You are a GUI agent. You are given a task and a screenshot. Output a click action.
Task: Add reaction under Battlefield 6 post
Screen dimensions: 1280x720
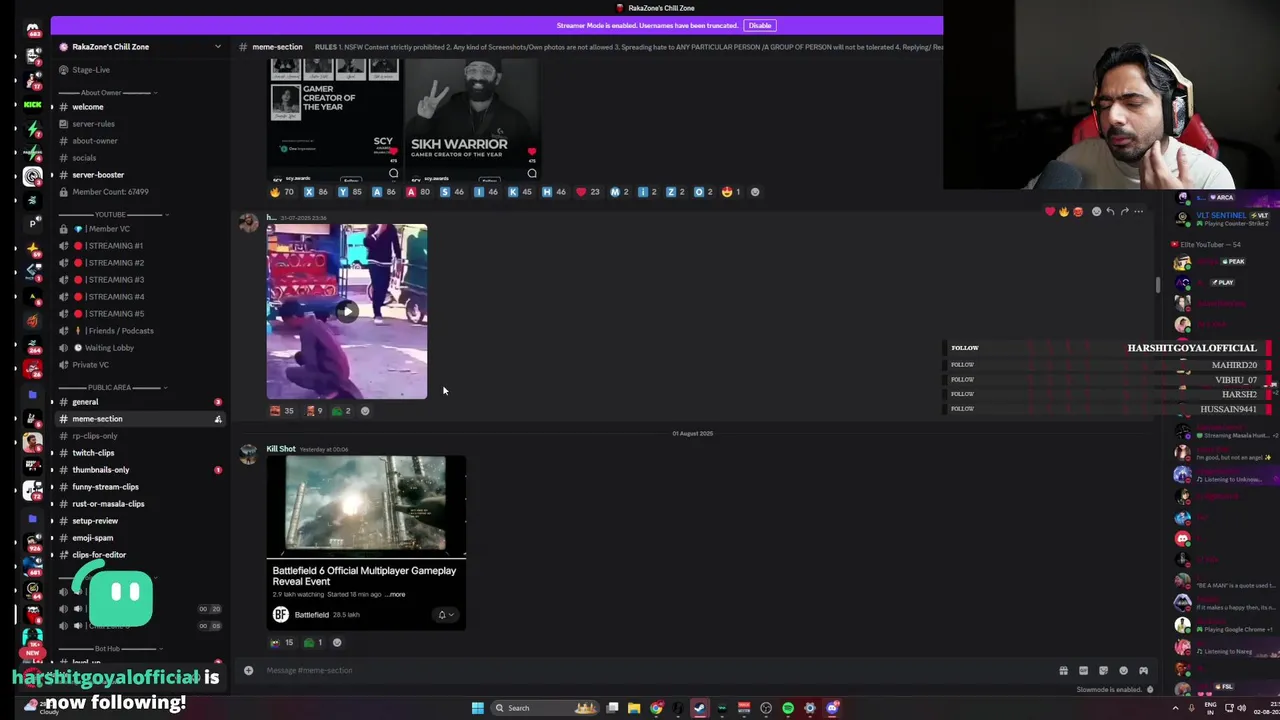pos(337,643)
